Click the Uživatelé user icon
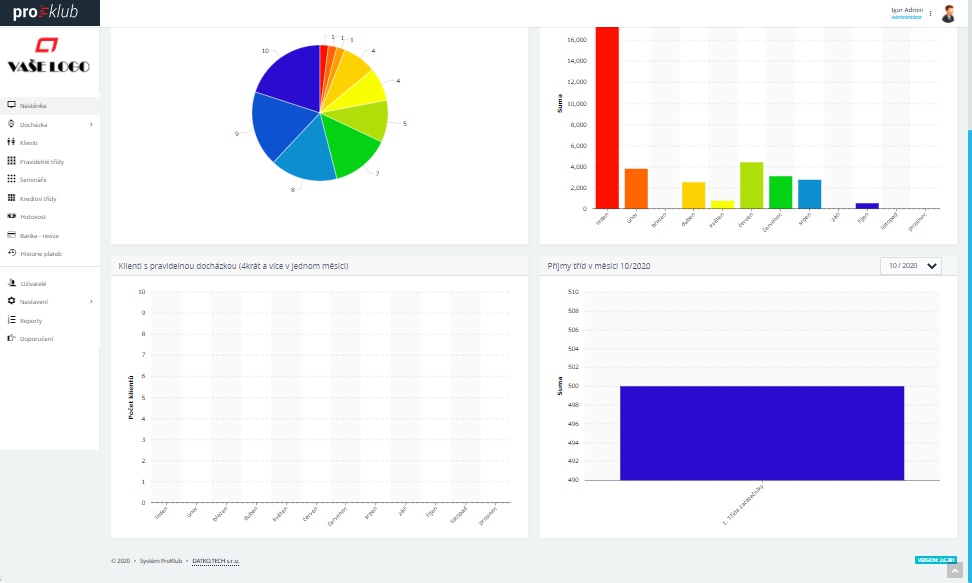Viewport: 972px width, 583px height. click(x=11, y=284)
